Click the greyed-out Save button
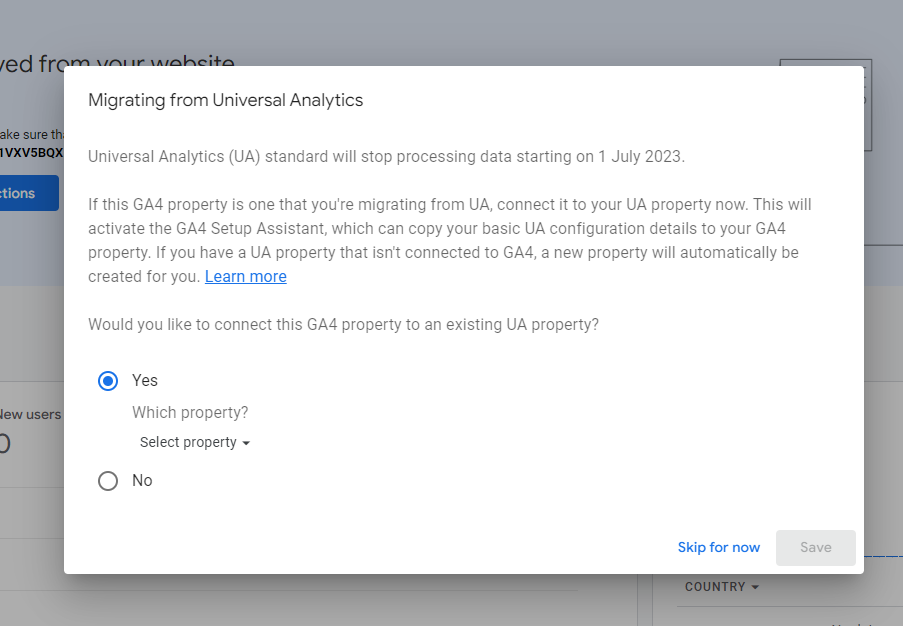 click(815, 548)
